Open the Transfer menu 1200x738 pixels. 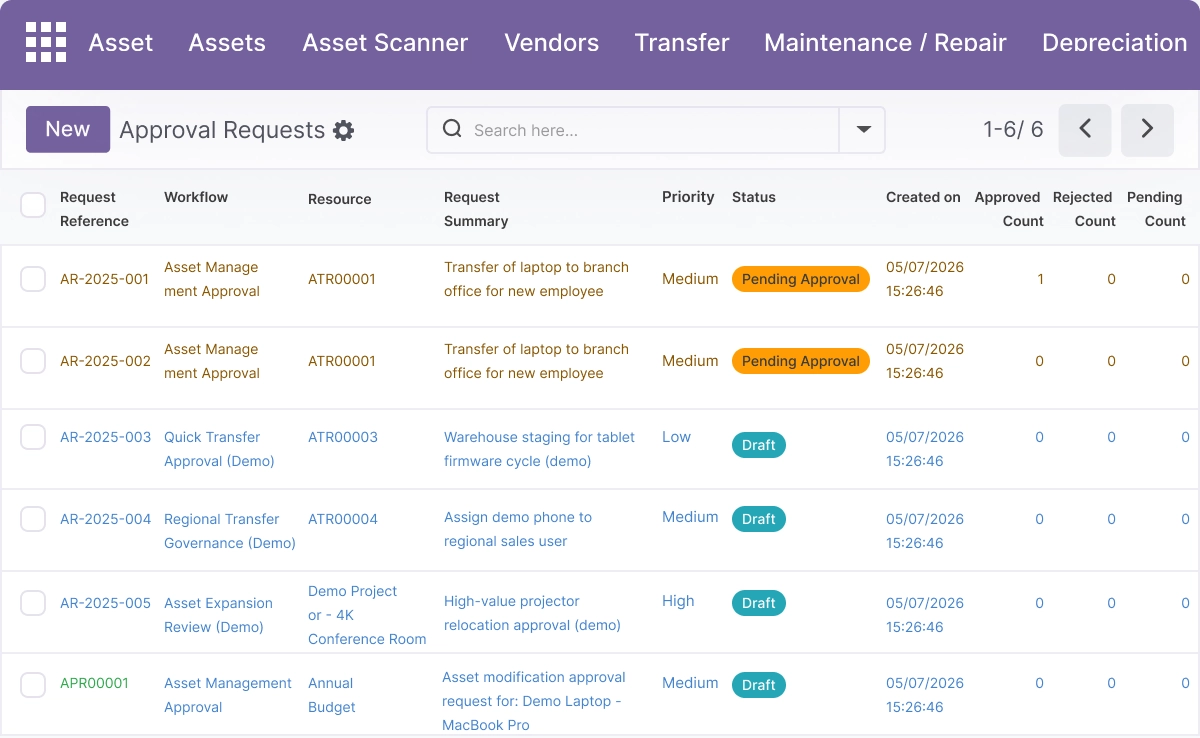(x=682, y=43)
